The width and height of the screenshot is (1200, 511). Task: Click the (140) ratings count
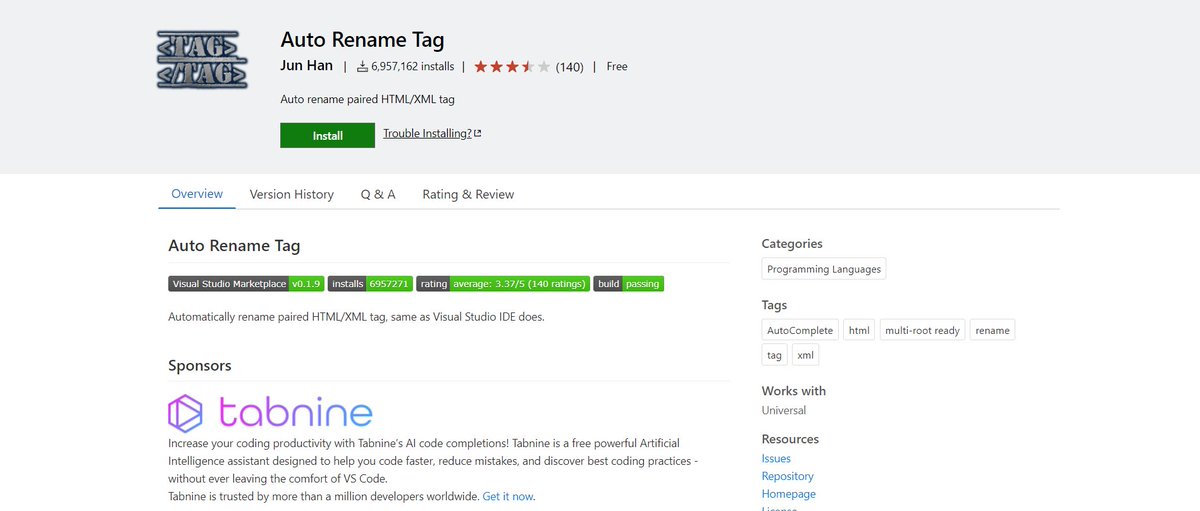coord(570,67)
